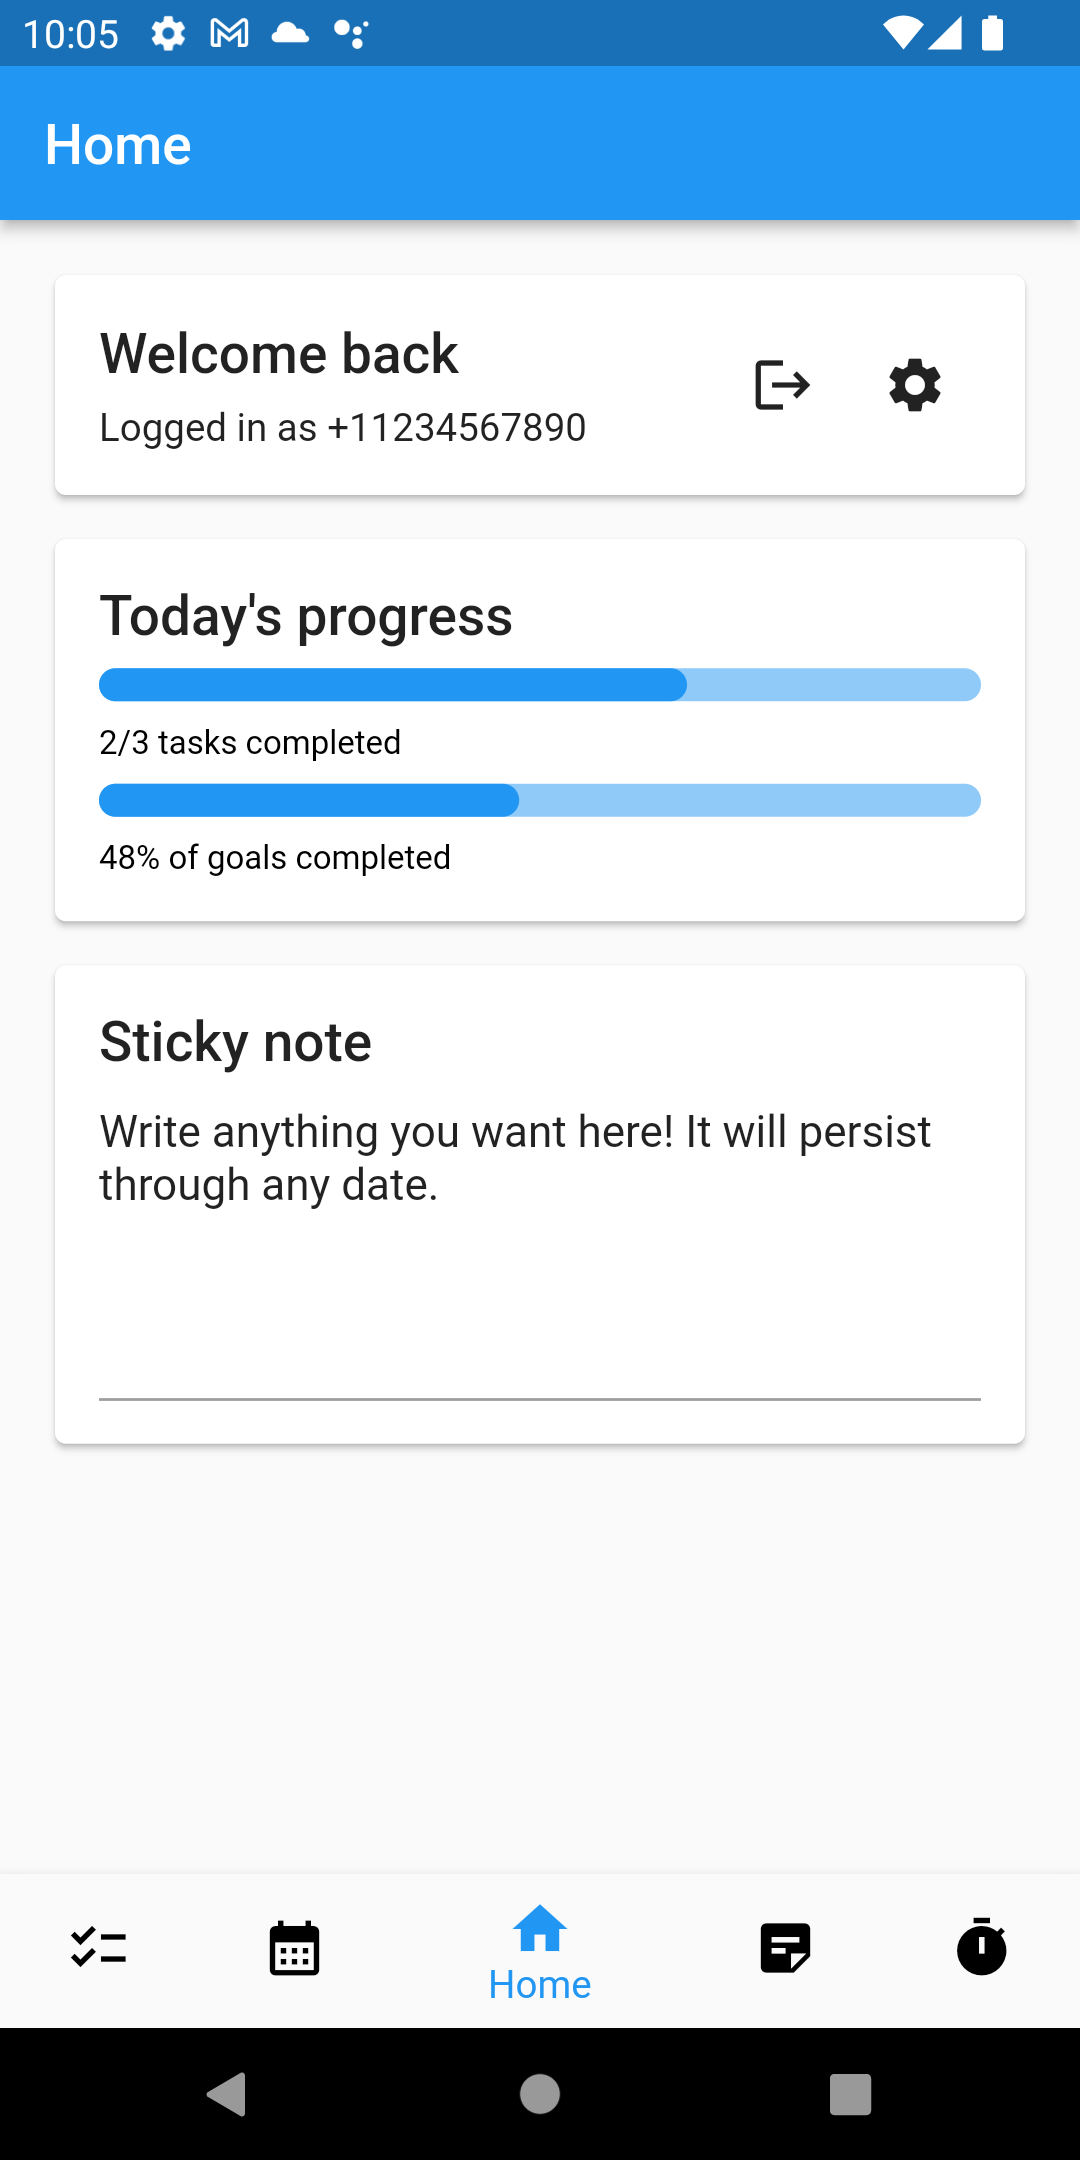Open the notes tab icon

(x=785, y=1948)
